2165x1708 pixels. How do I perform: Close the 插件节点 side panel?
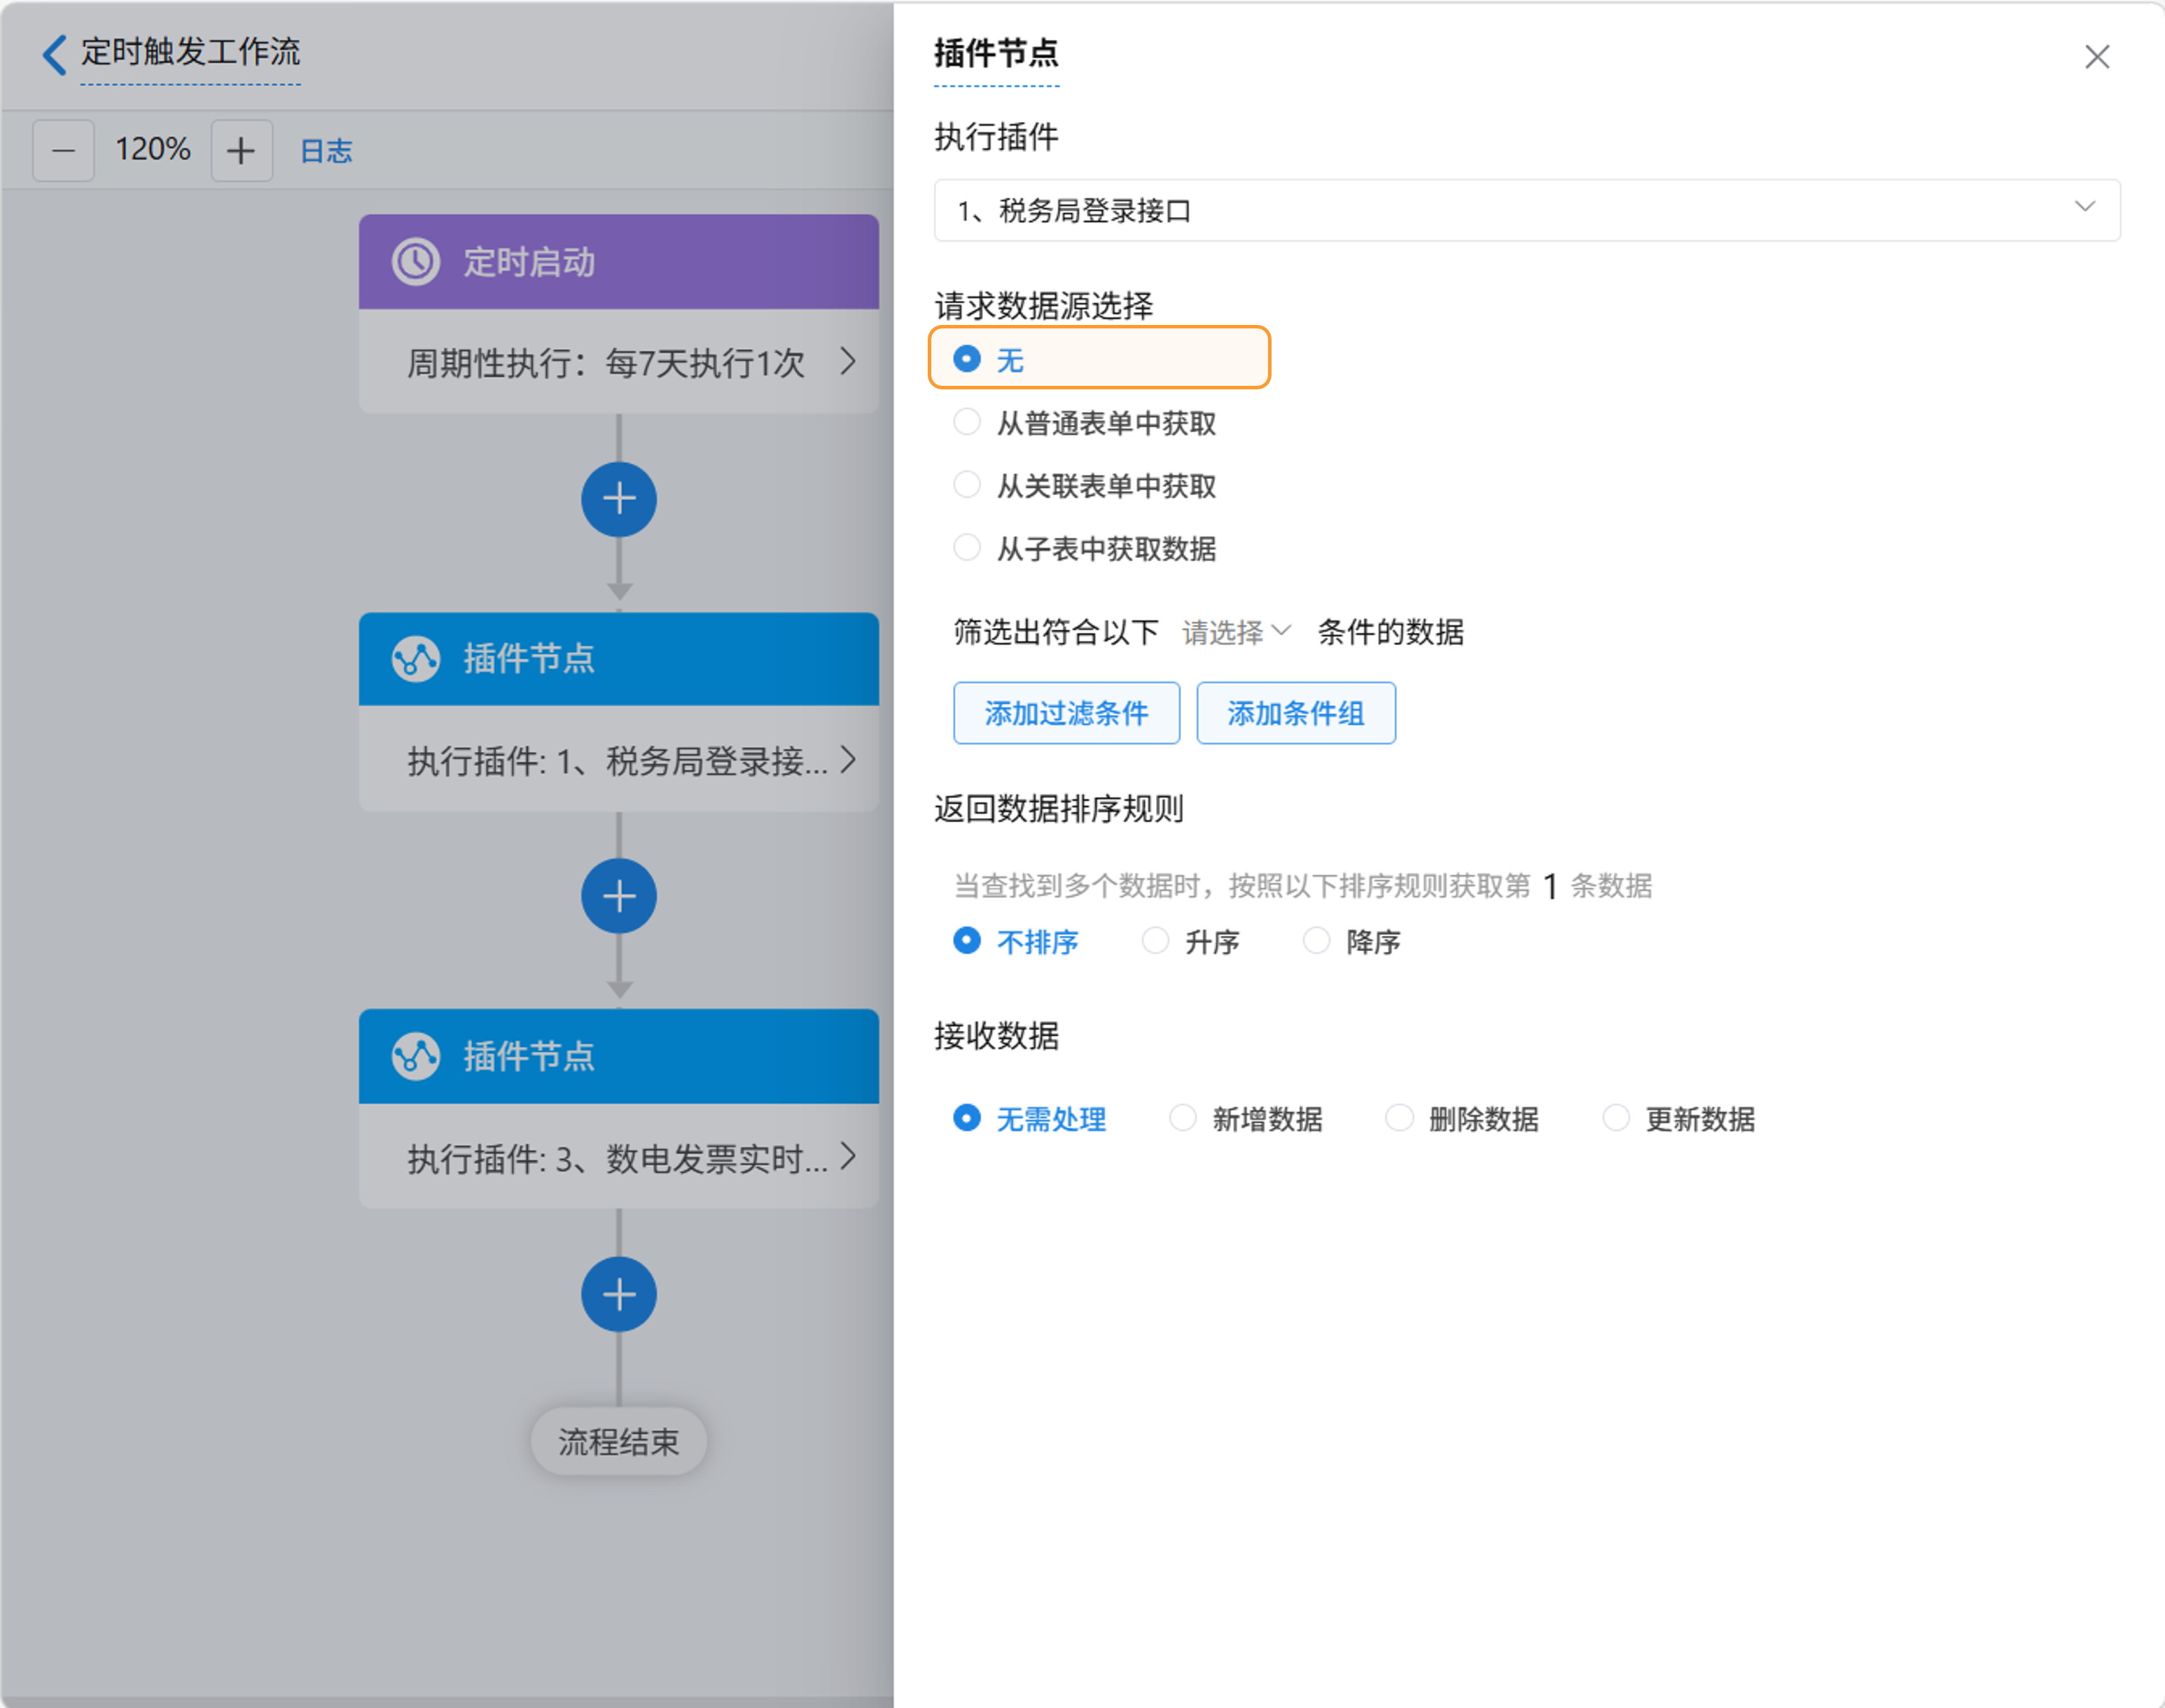[2096, 57]
